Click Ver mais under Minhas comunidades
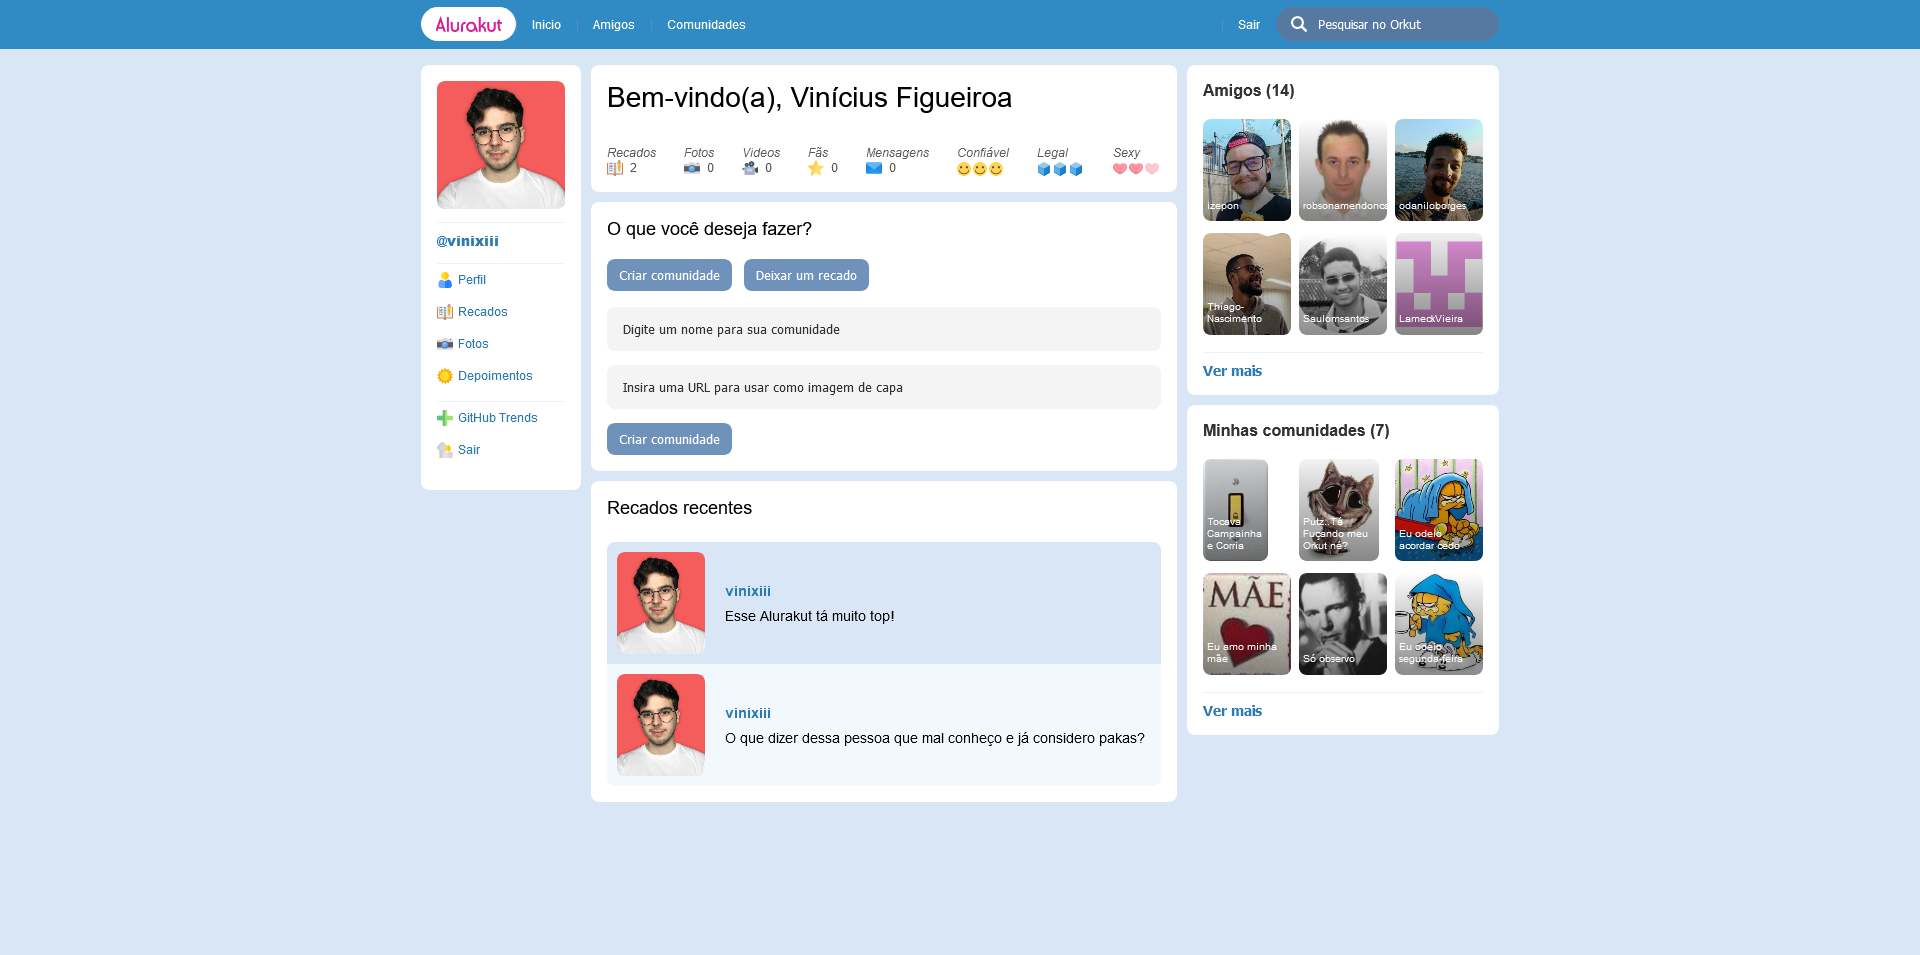Screen dimensions: 1920x955 [x=1232, y=711]
